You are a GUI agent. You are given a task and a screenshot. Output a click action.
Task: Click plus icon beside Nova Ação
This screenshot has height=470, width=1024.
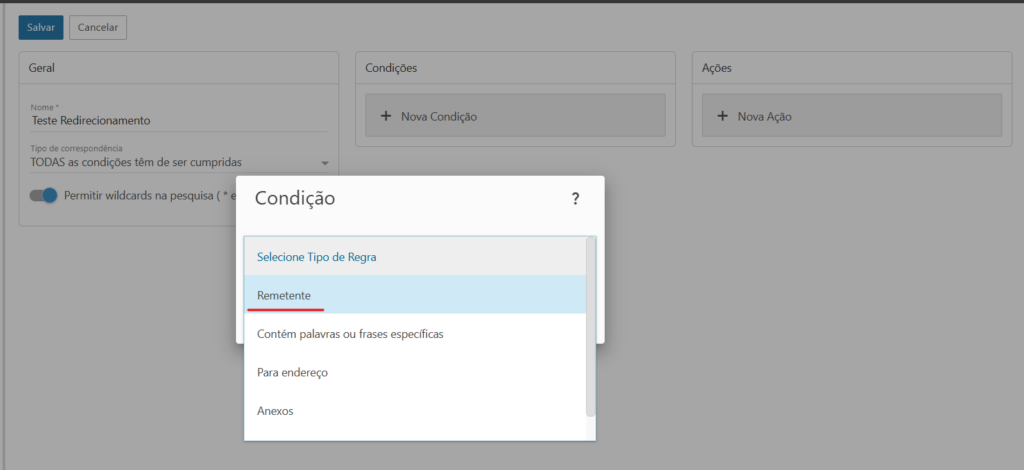tap(722, 116)
